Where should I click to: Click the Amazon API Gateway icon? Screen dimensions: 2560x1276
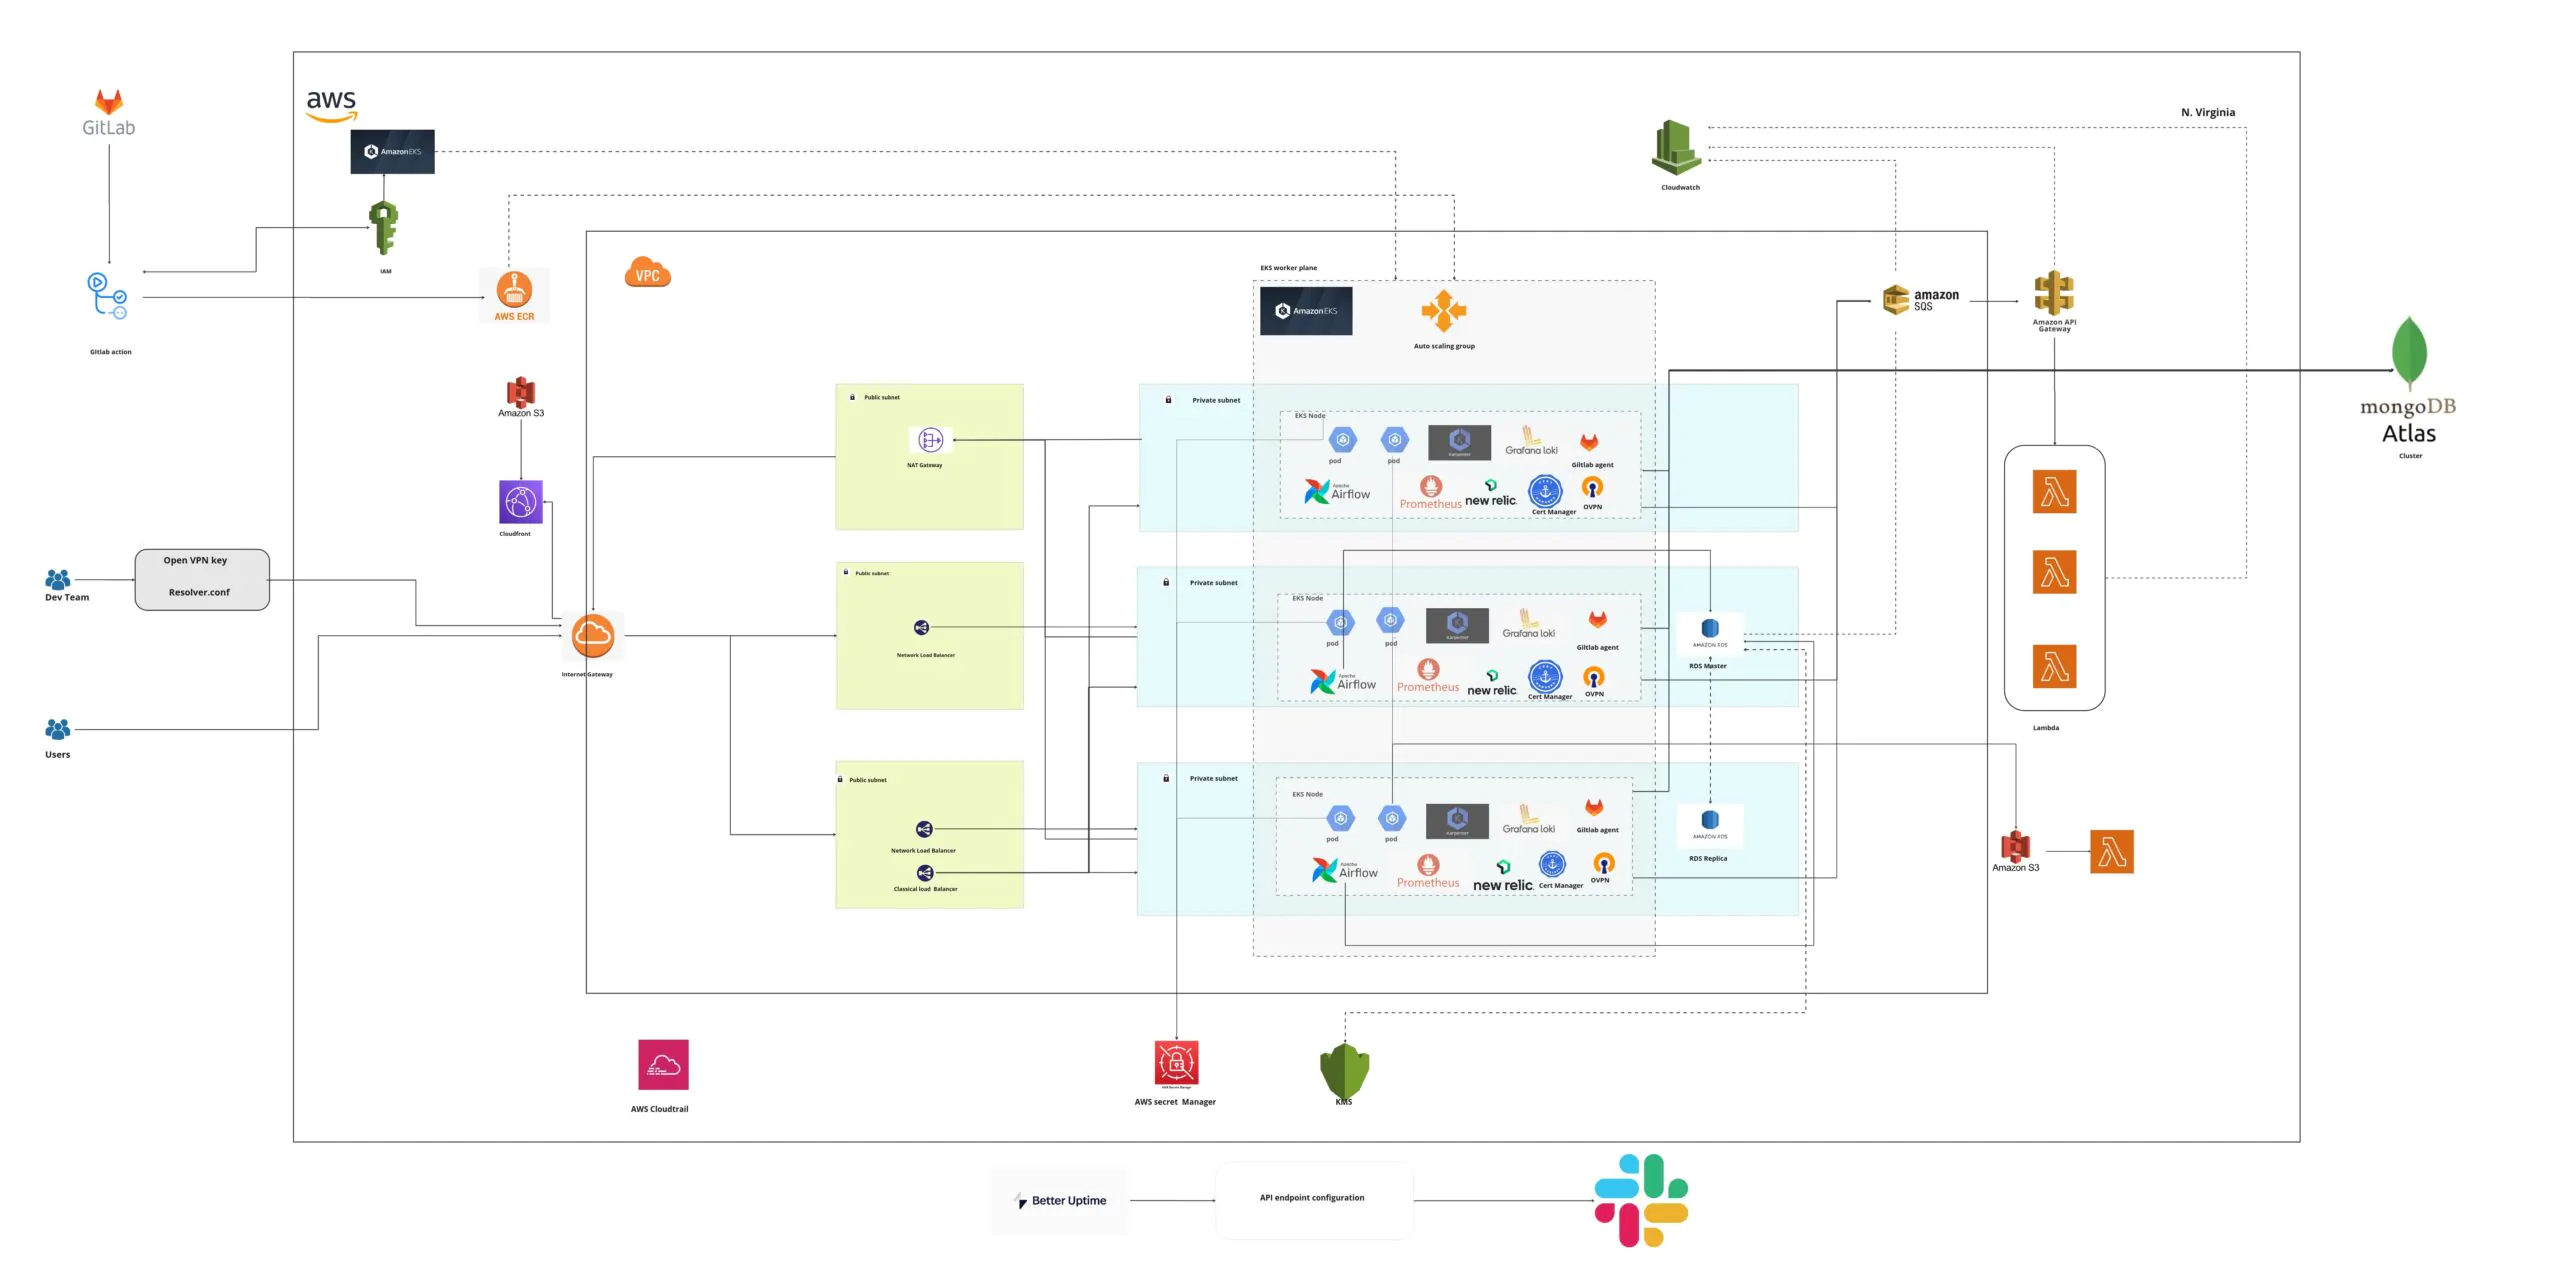tap(2054, 293)
